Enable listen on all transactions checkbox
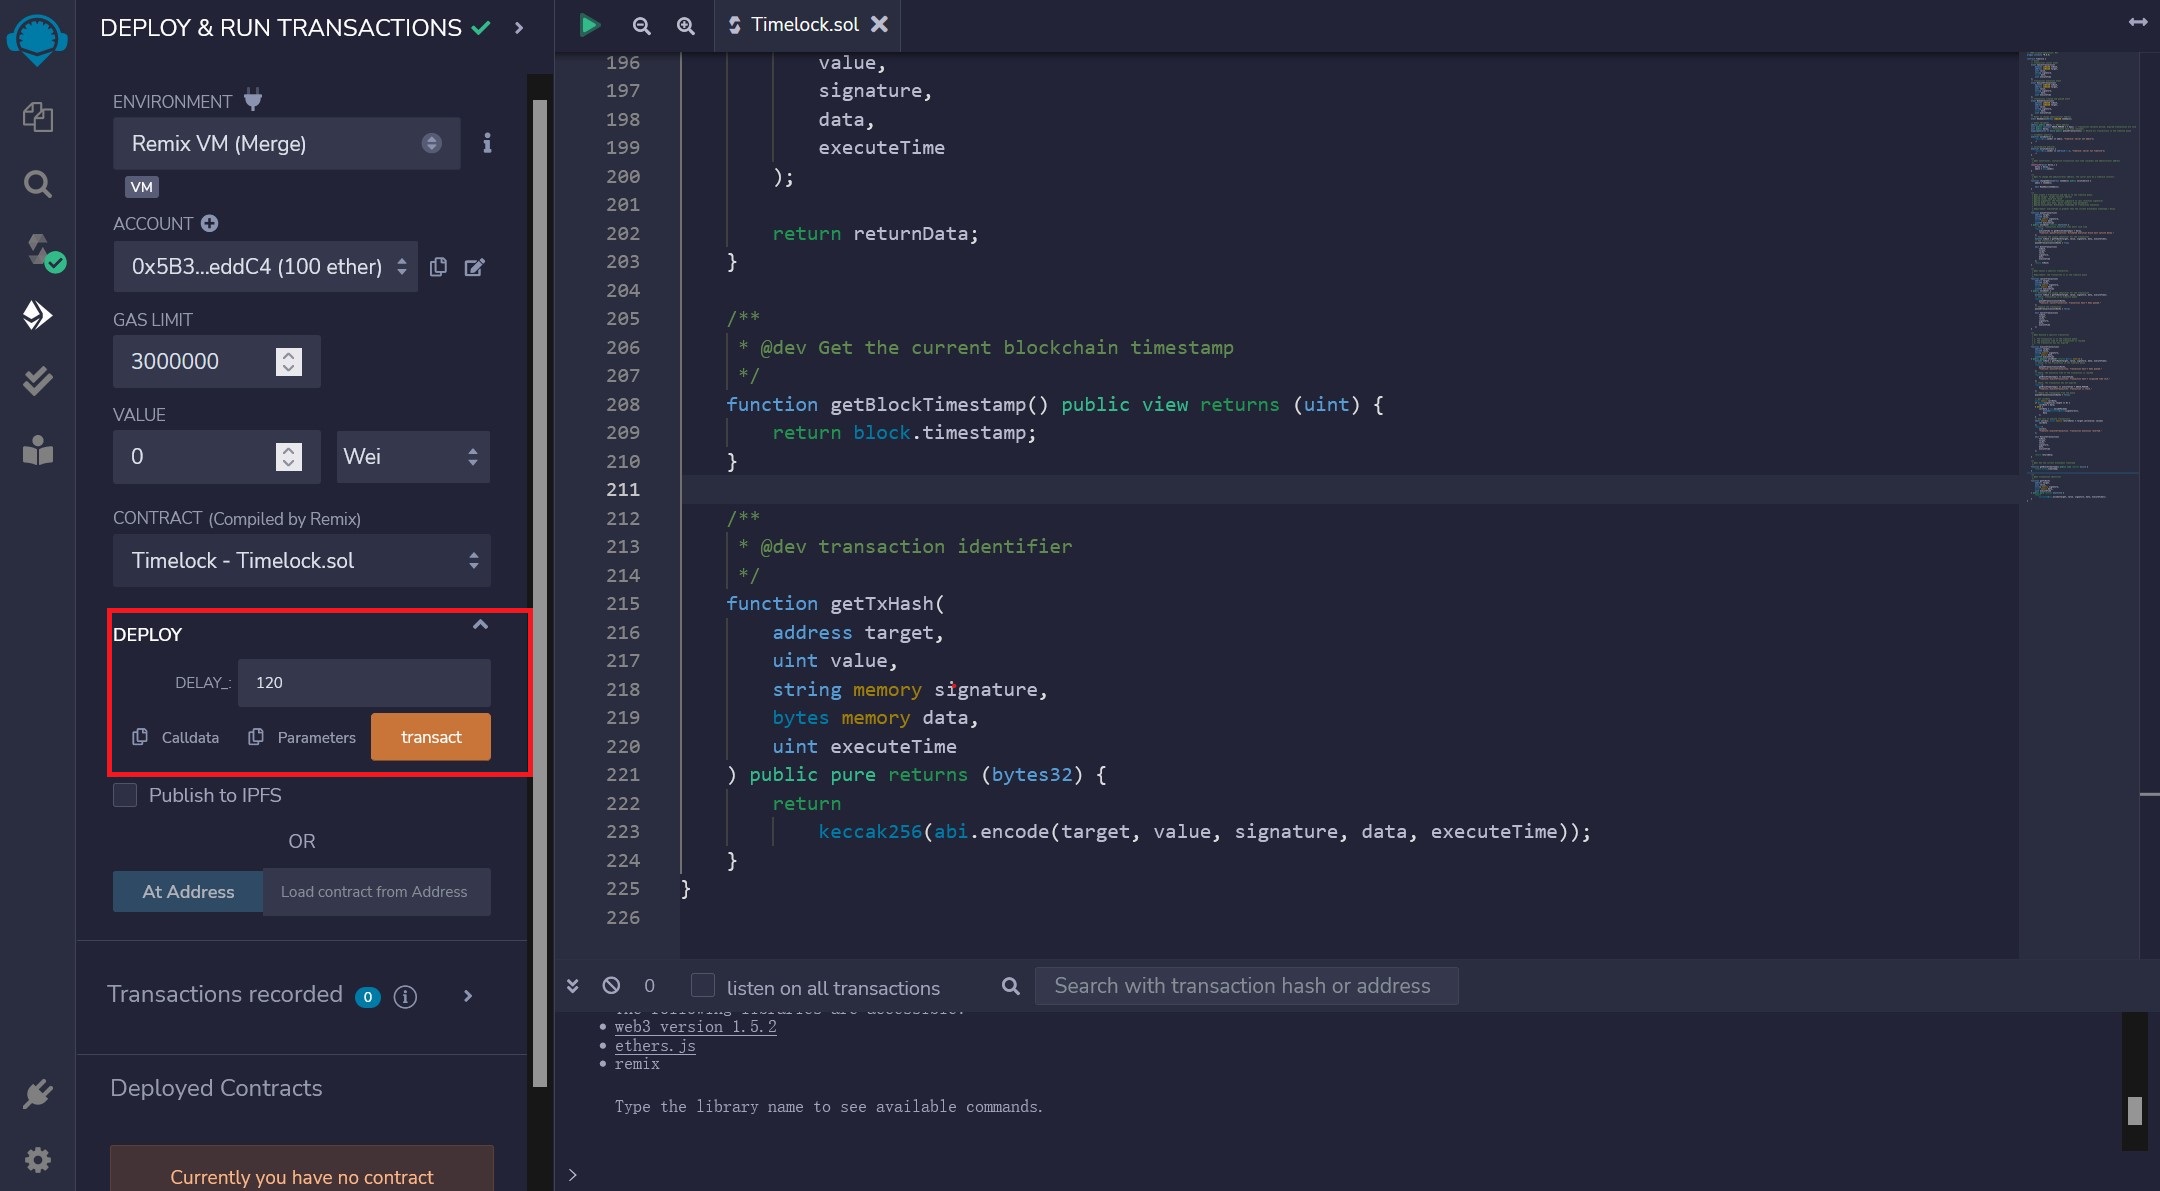Image resolution: width=2160 pixels, height=1191 pixels. [703, 985]
